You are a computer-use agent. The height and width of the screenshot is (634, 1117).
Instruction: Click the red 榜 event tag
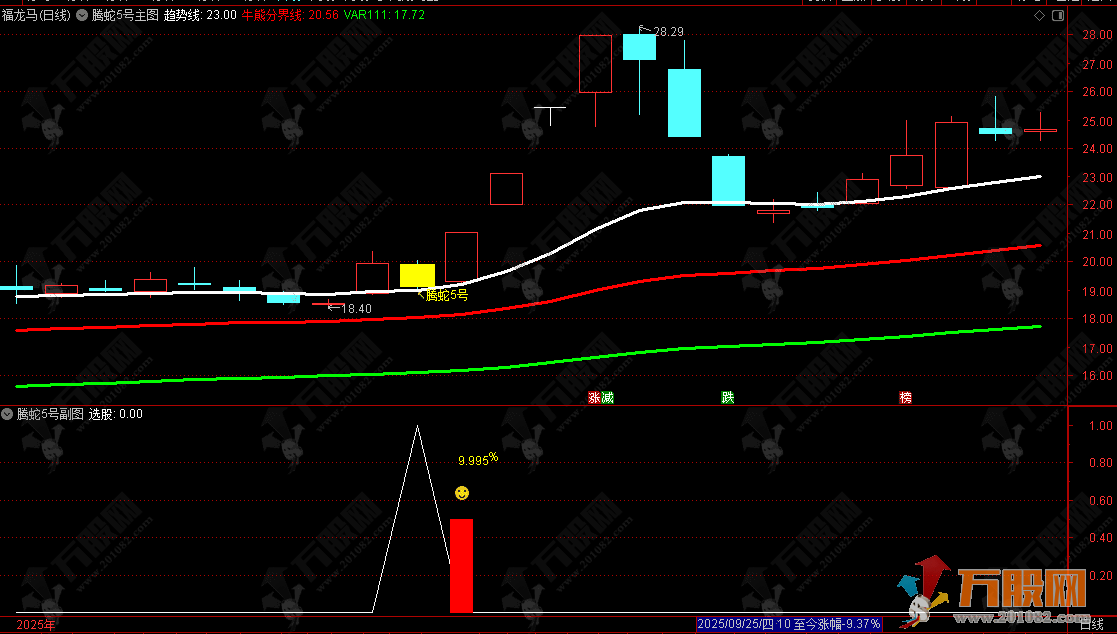coord(905,397)
